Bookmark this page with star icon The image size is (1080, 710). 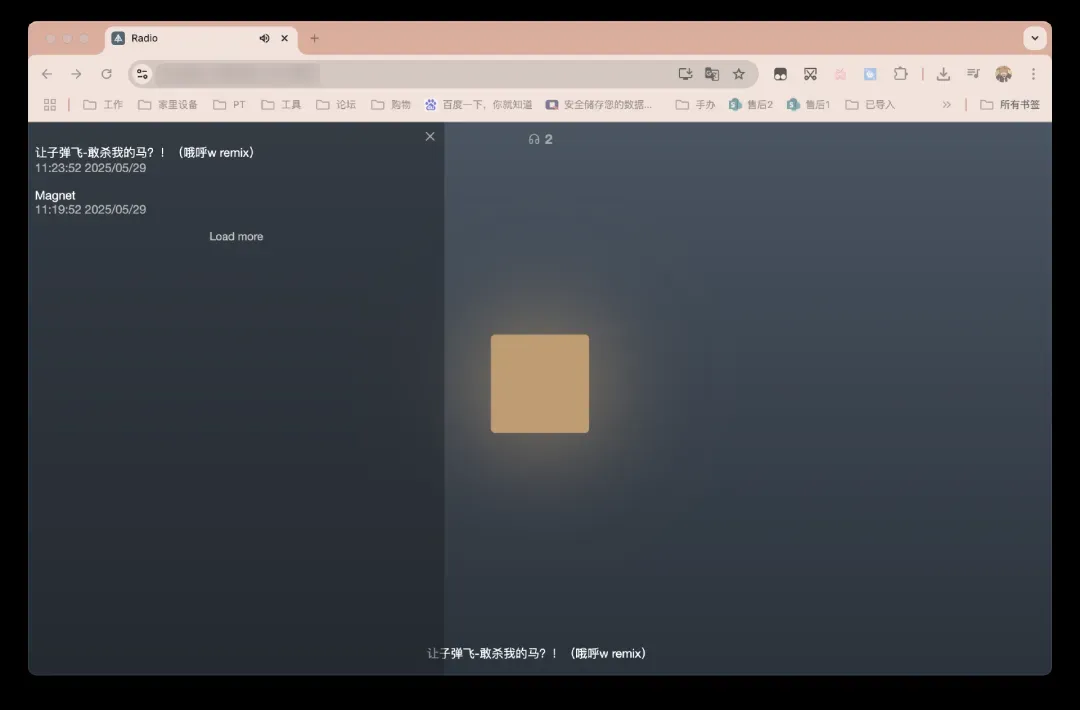click(739, 74)
